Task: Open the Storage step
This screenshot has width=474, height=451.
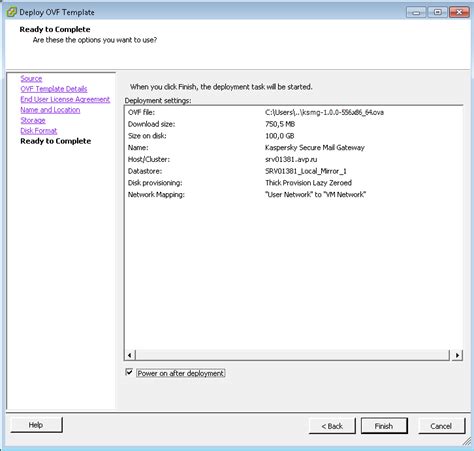Action: pos(33,120)
